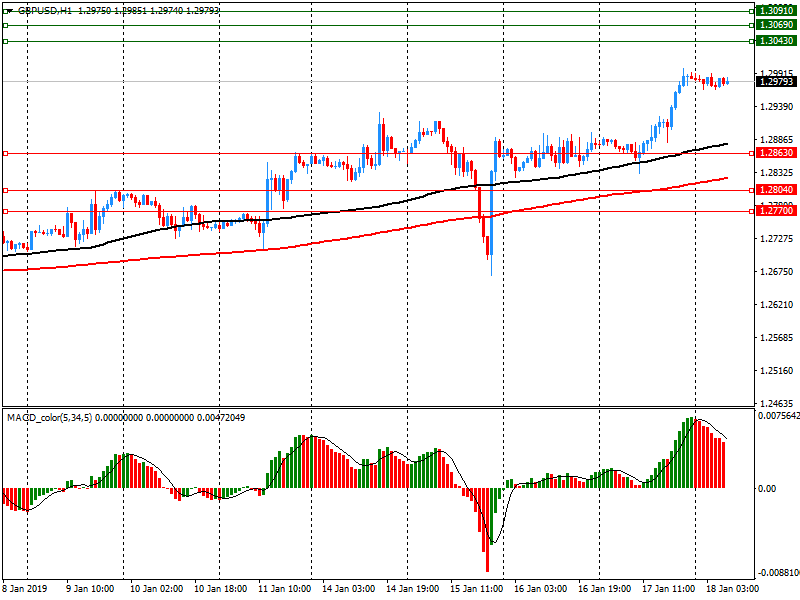Viewport: 800px width, 600px height.
Task: Select the 1.27700 red price label
Action: 776,211
